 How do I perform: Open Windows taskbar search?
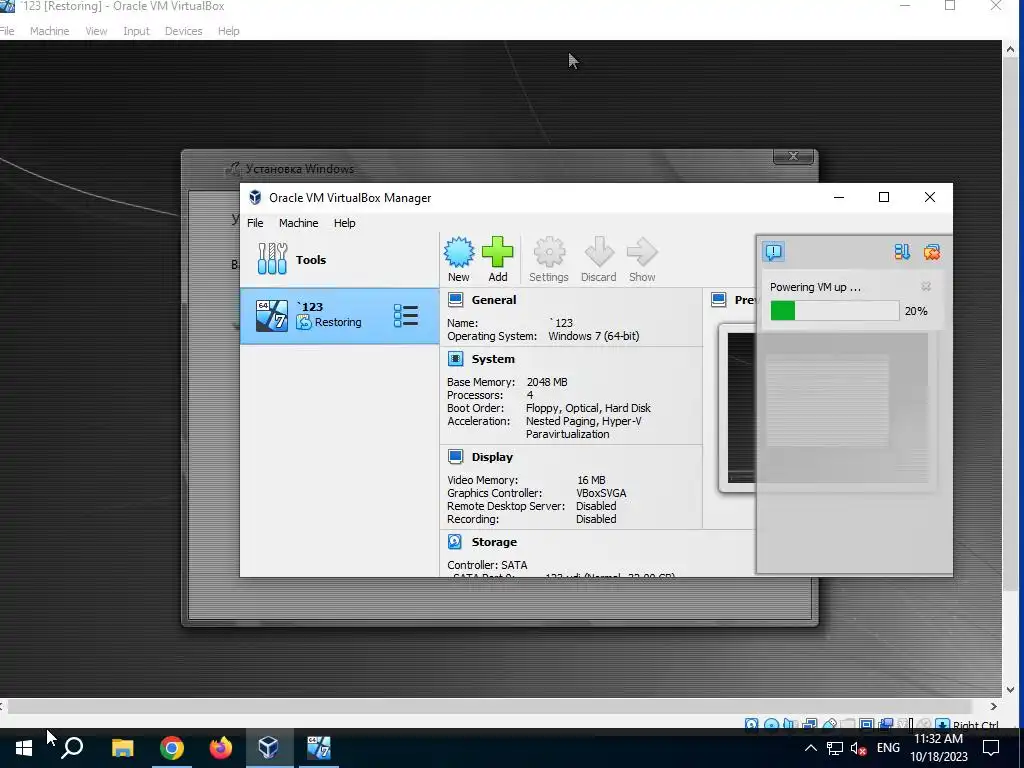tap(72, 748)
